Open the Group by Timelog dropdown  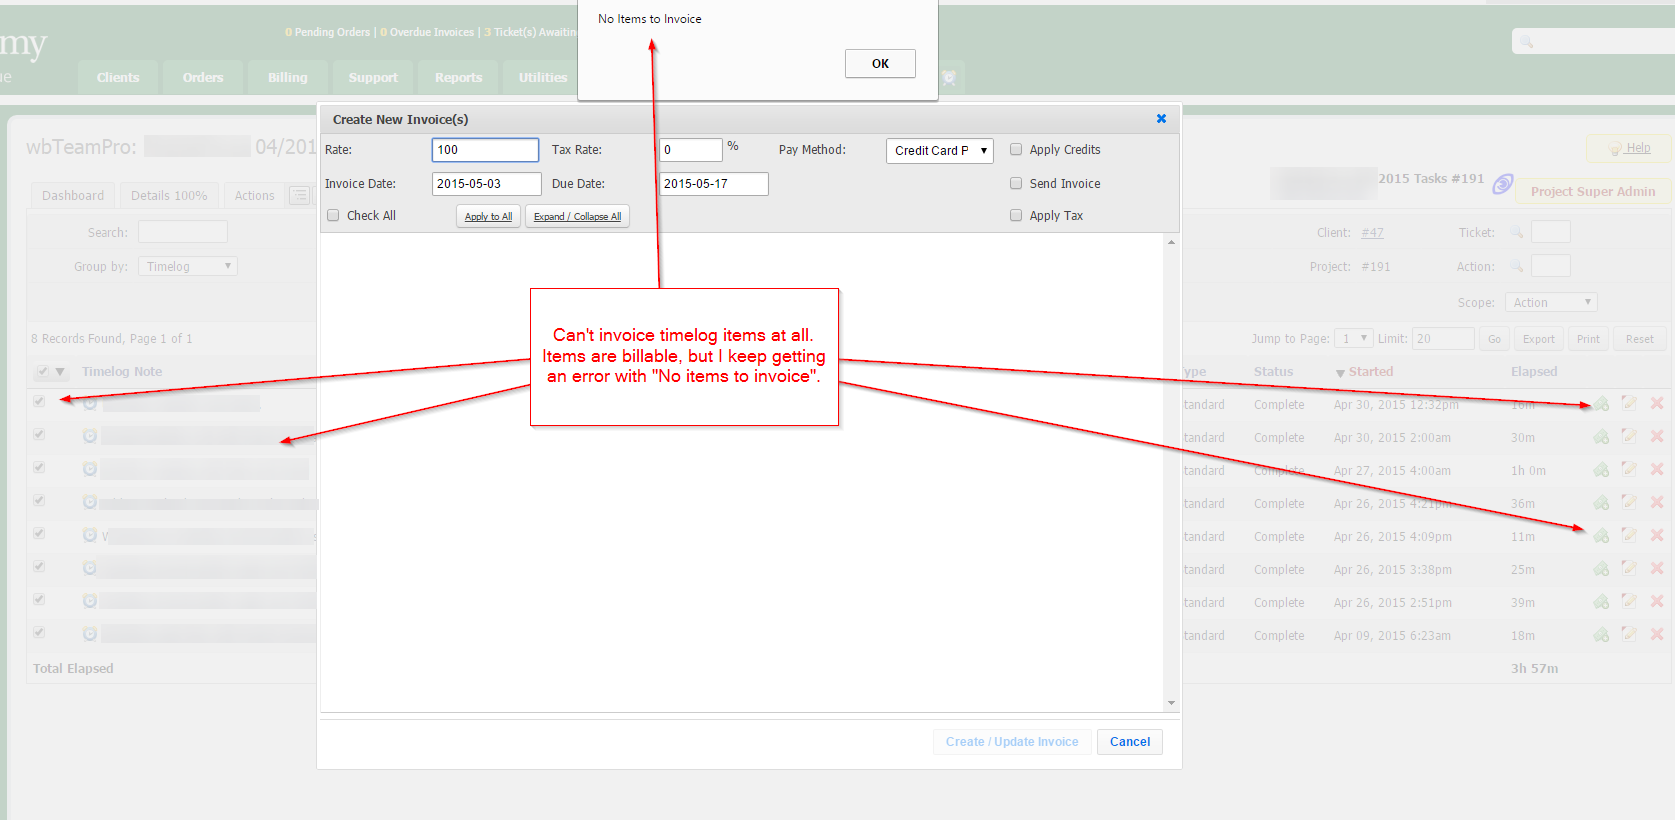(x=187, y=267)
